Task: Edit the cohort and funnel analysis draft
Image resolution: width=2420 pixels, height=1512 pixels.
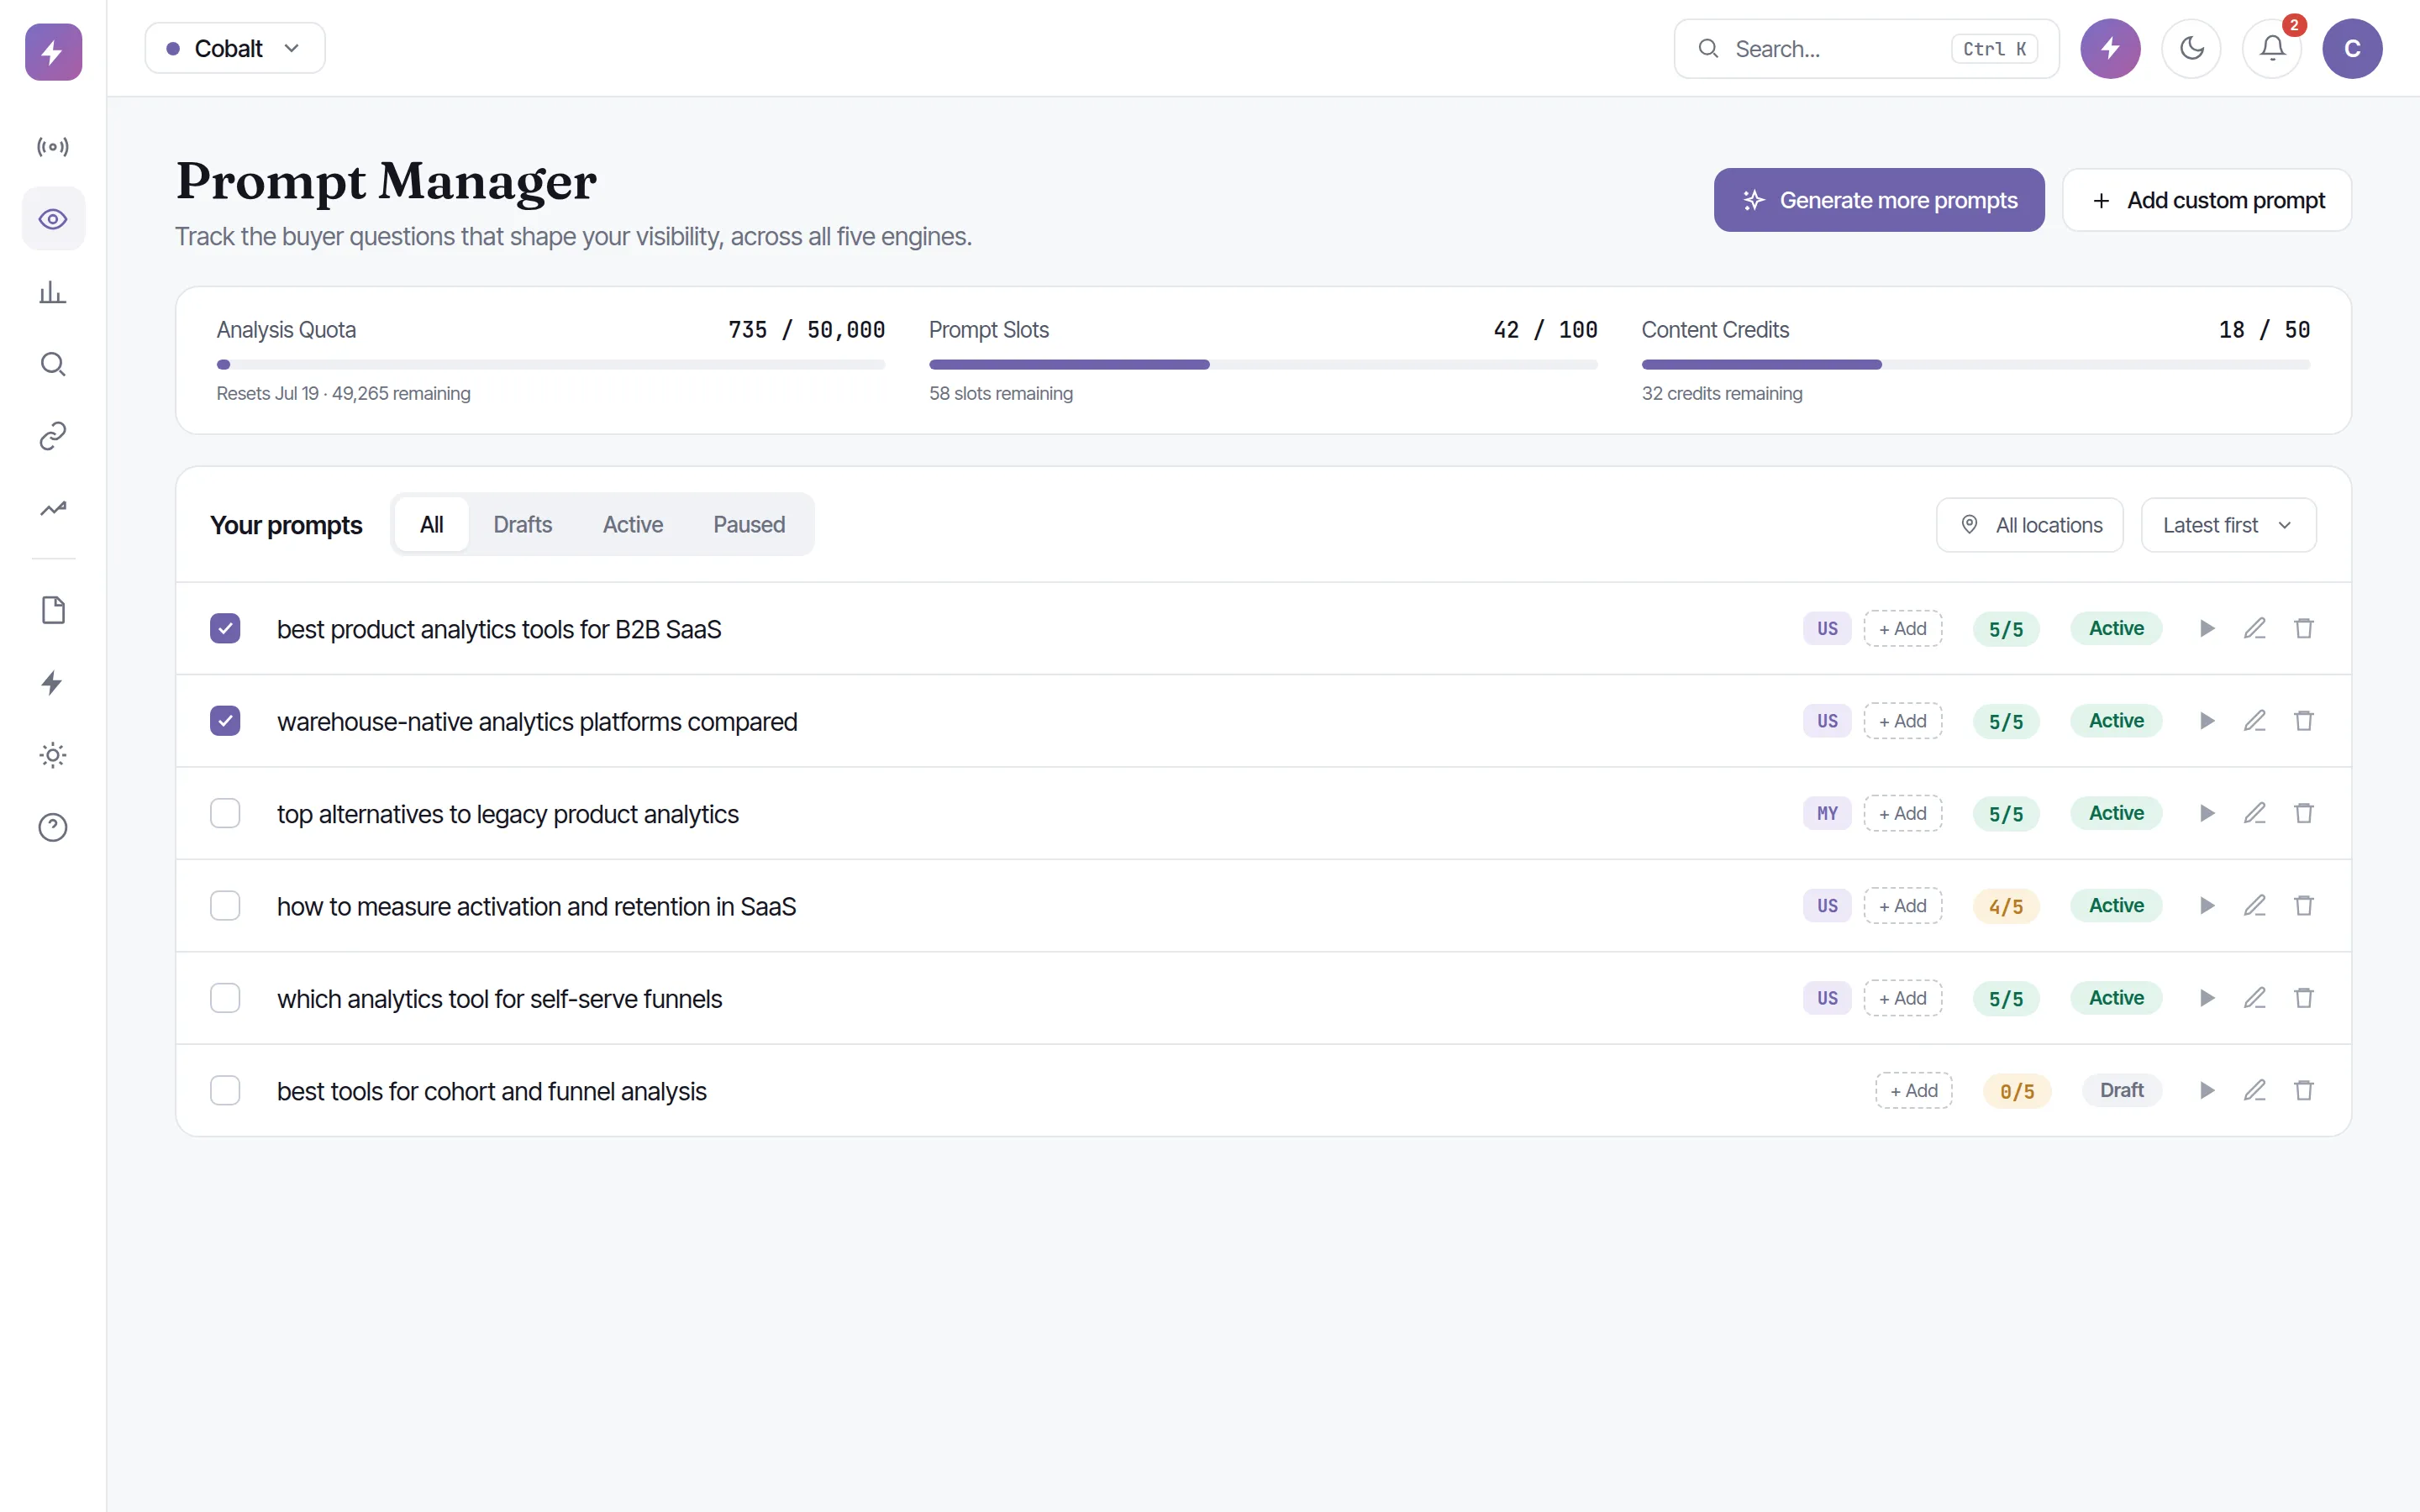Action: [2255, 1091]
